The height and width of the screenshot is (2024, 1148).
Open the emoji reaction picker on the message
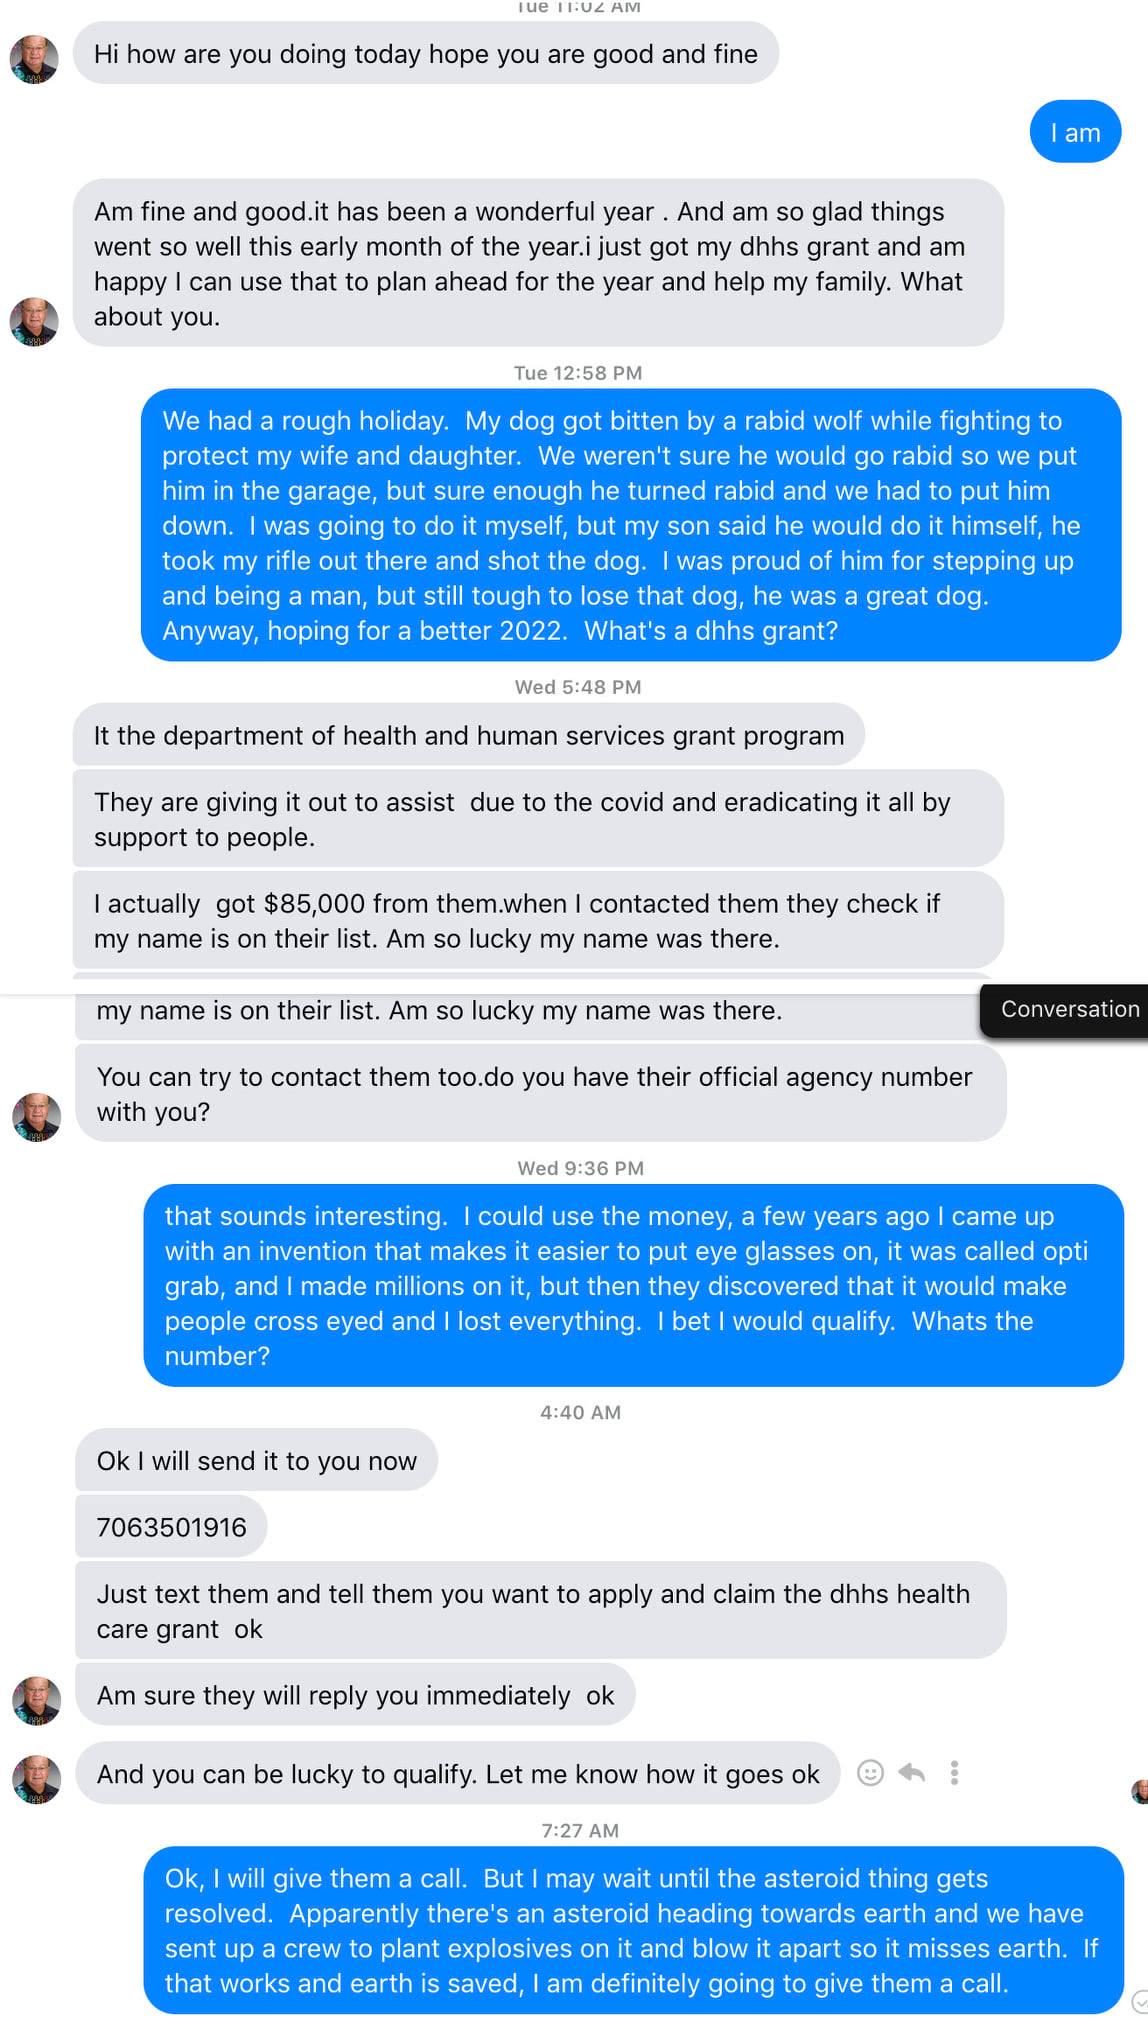[x=872, y=1773]
